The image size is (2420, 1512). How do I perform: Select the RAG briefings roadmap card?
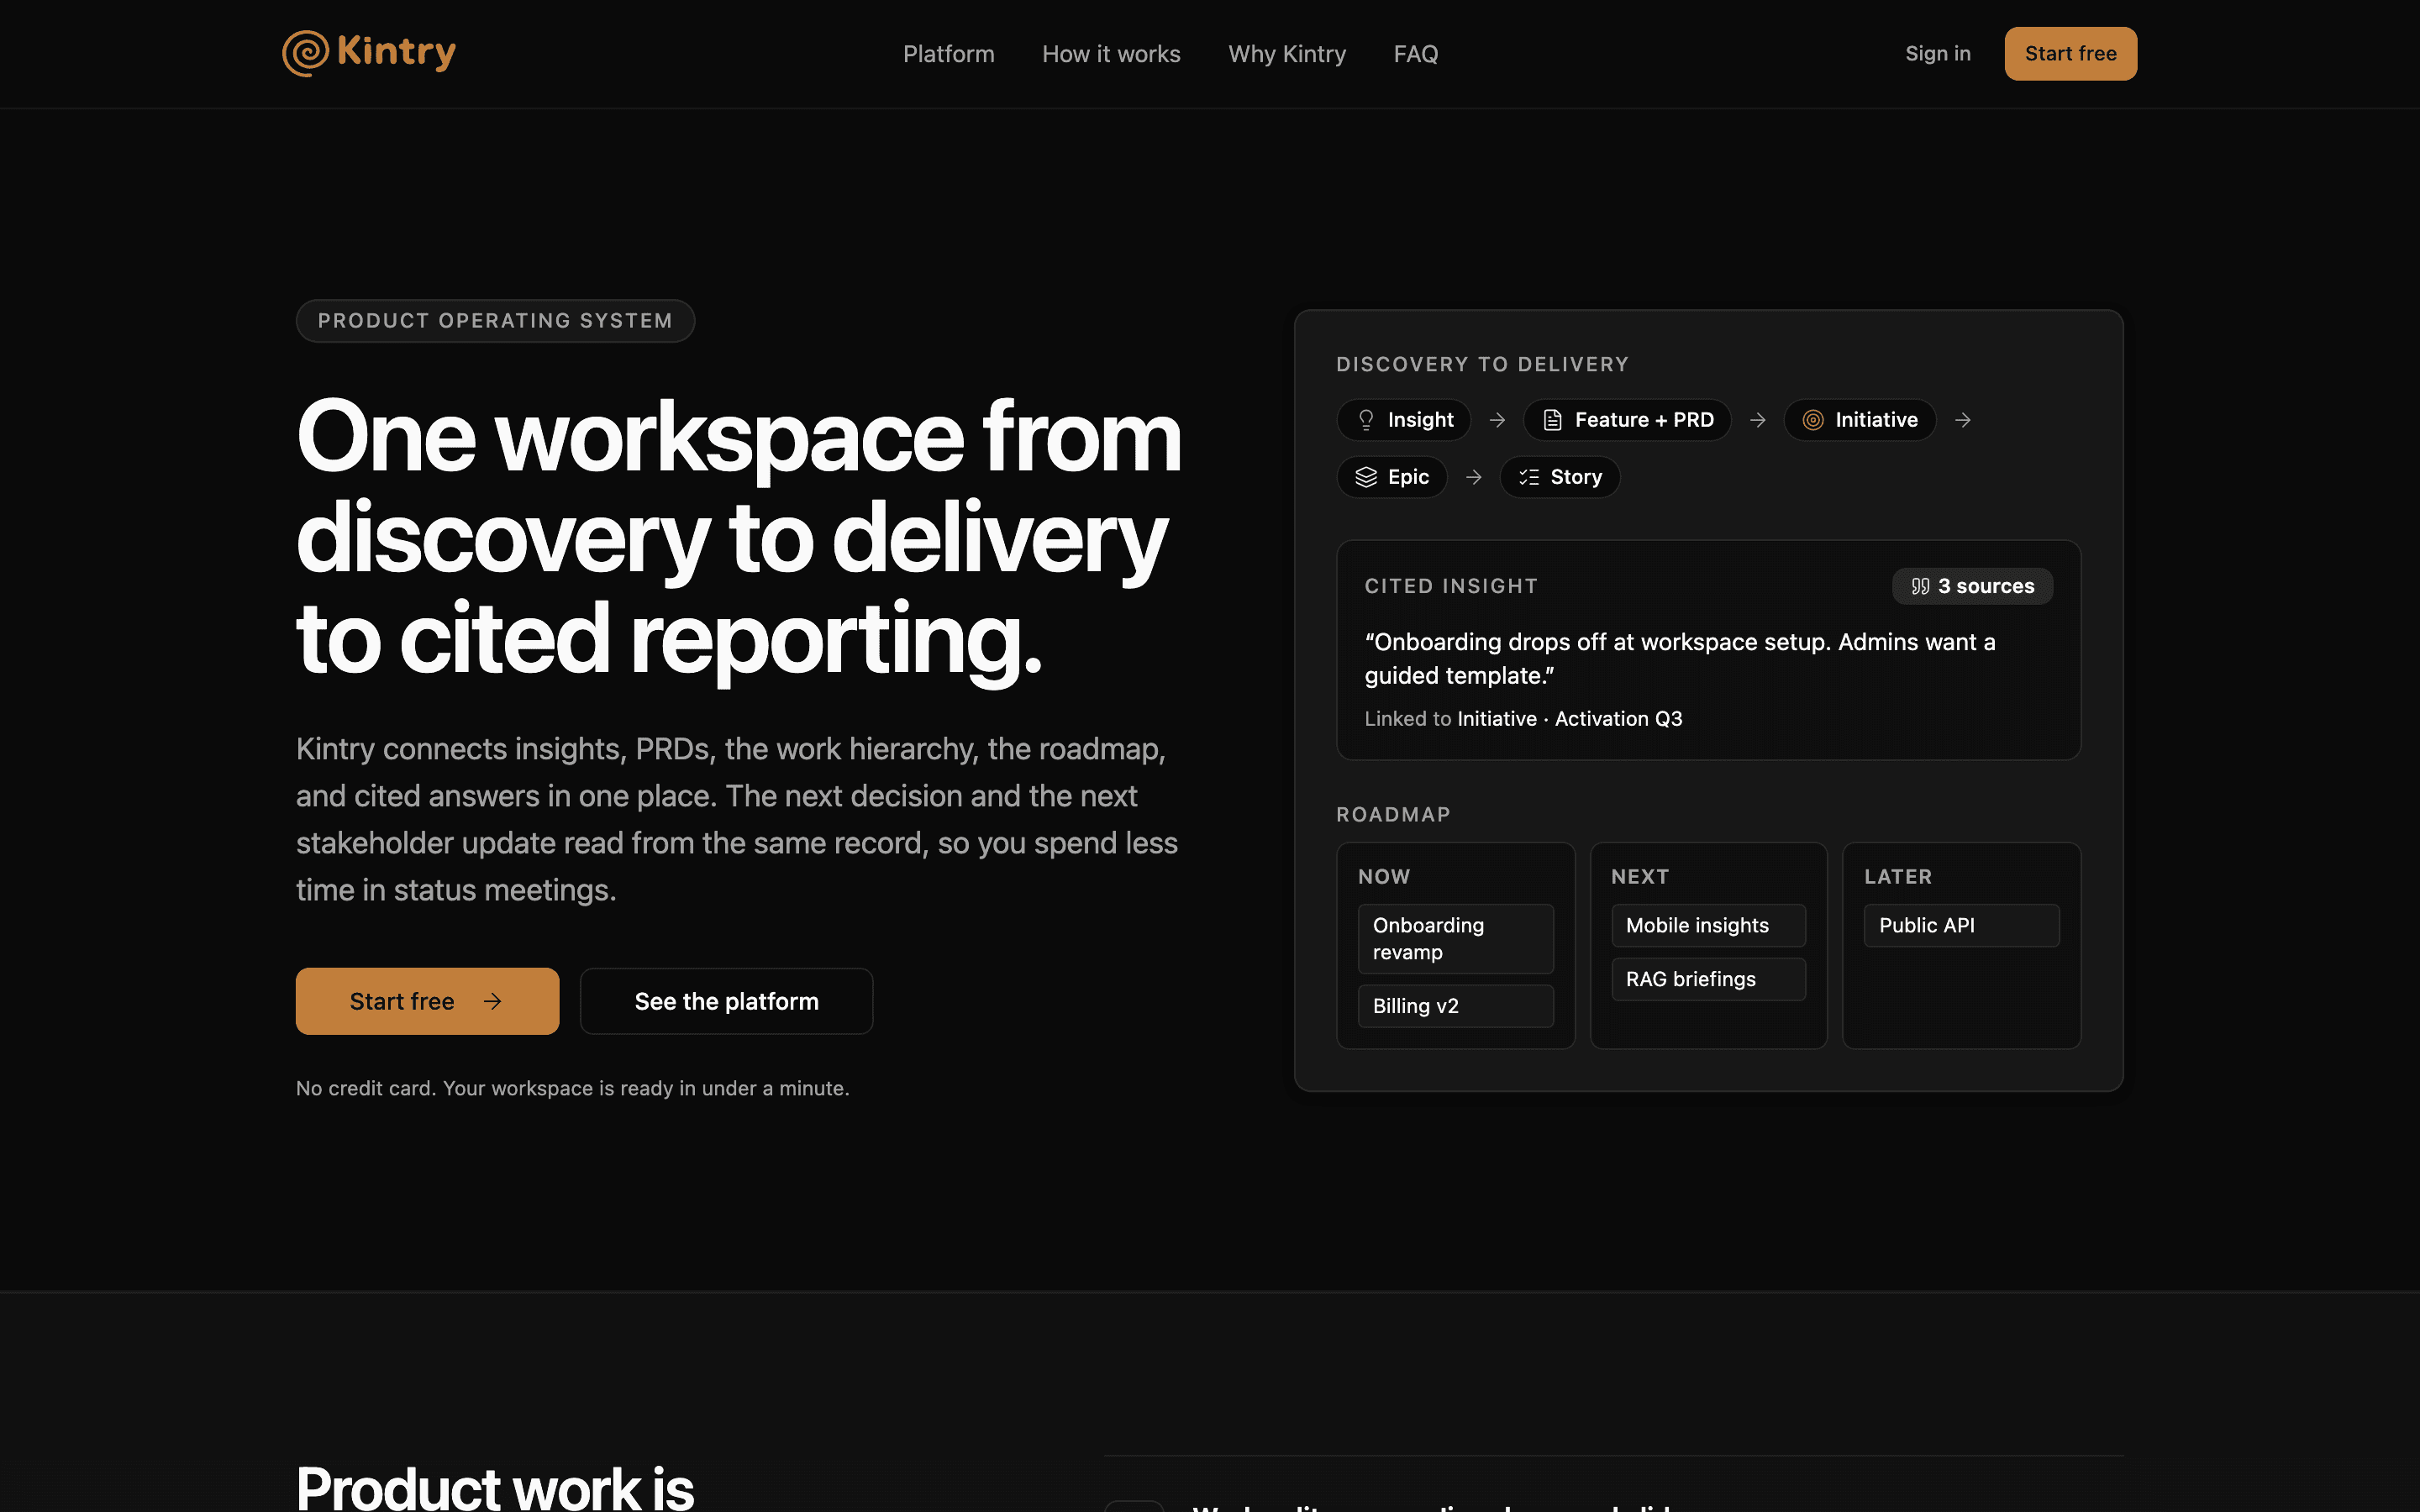tap(1708, 979)
